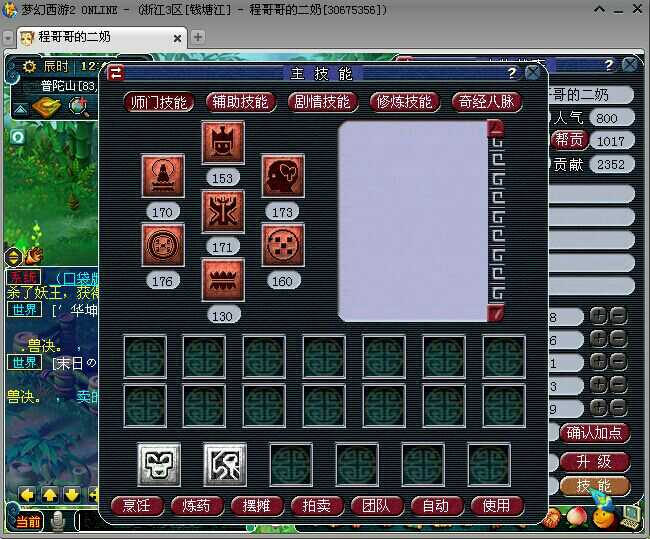Click the round skill icon above 176
The width and height of the screenshot is (650, 539).
click(162, 245)
